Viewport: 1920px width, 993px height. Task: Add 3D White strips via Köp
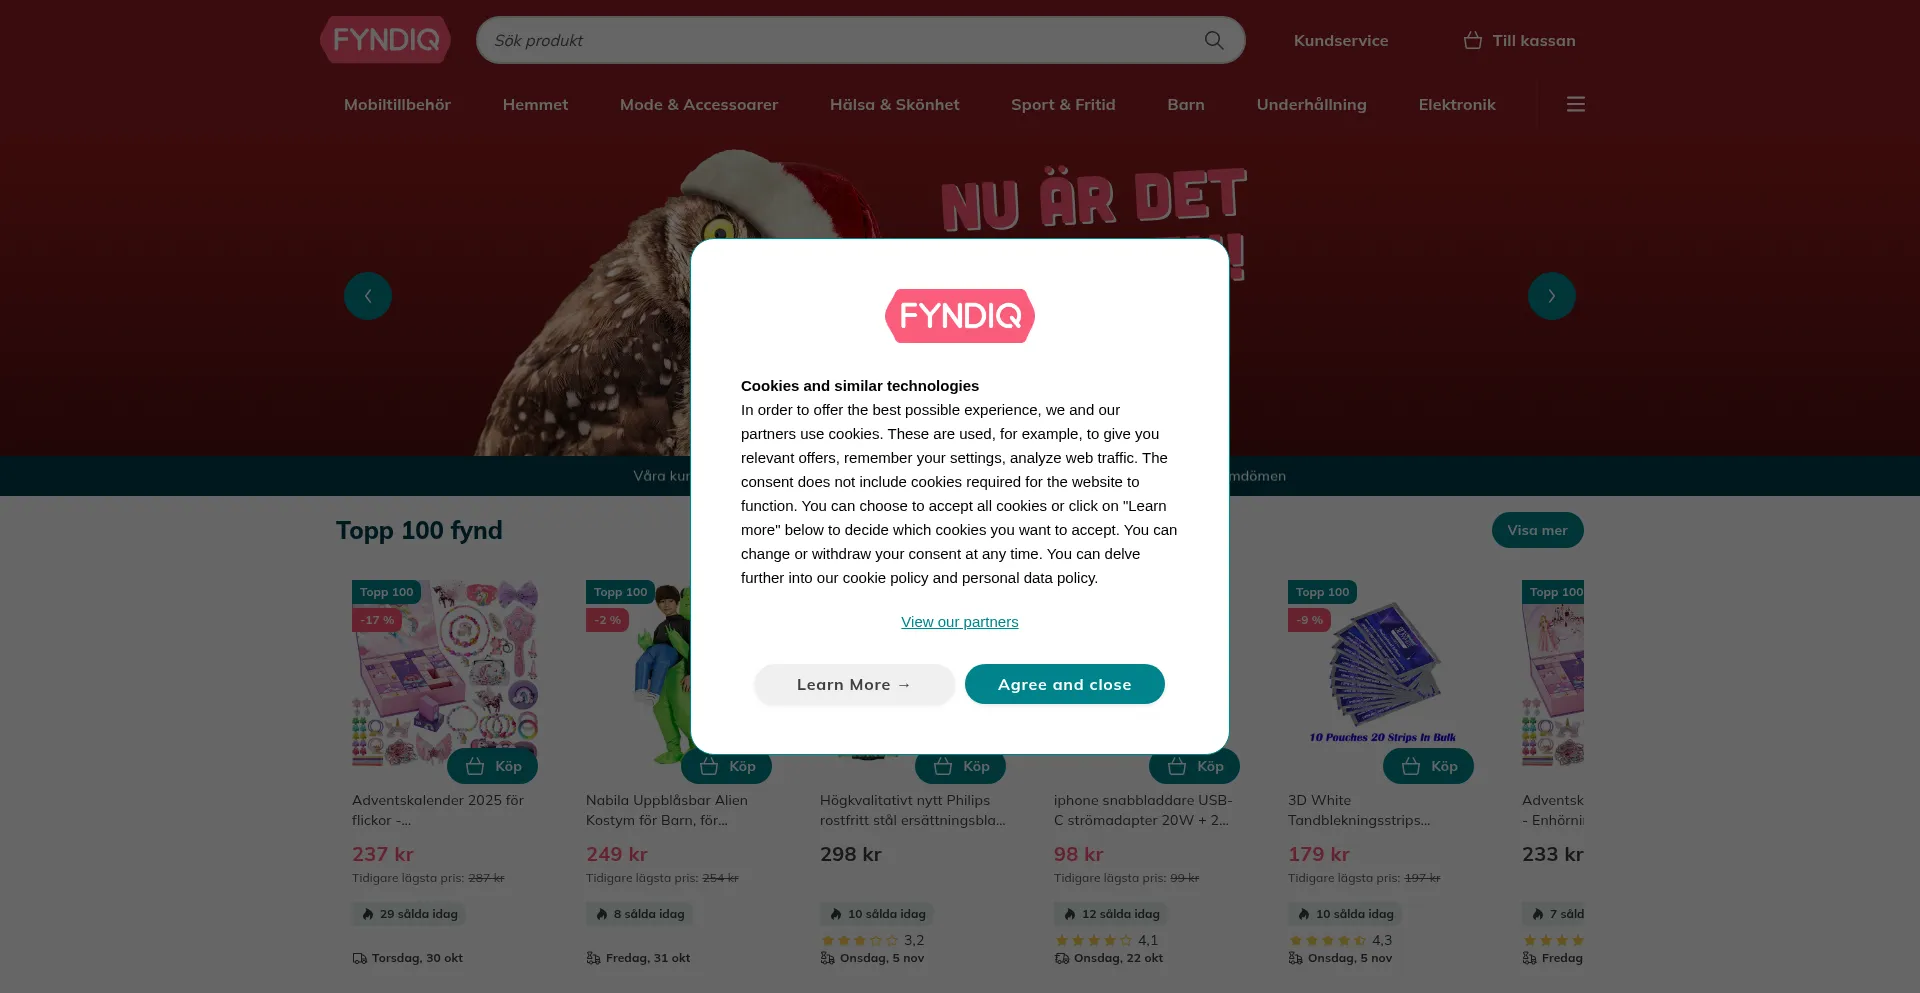(1428, 766)
